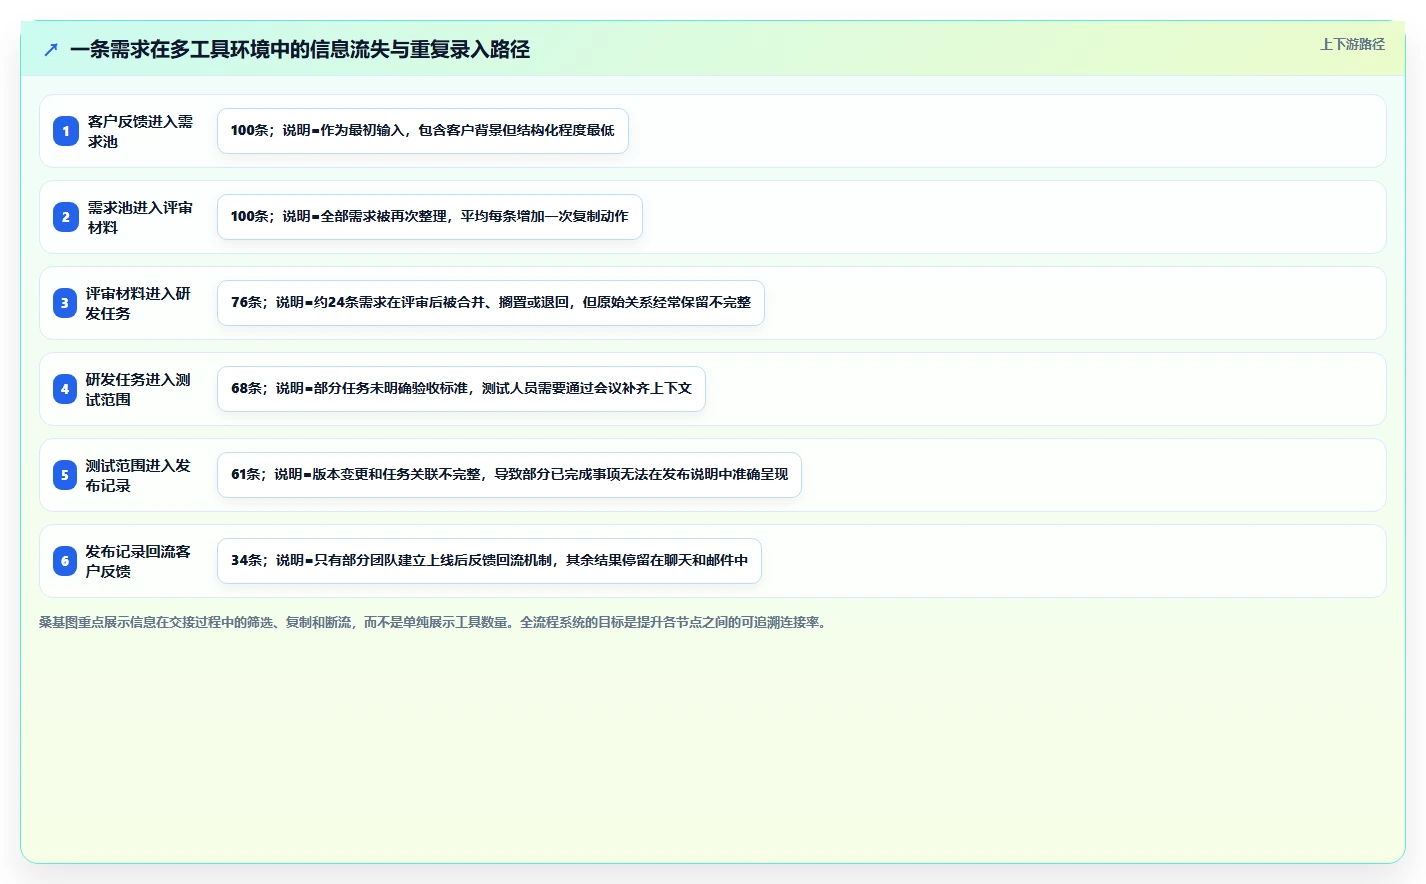Click the 评审材料进入研发任务 label

pyautogui.click(x=138, y=303)
